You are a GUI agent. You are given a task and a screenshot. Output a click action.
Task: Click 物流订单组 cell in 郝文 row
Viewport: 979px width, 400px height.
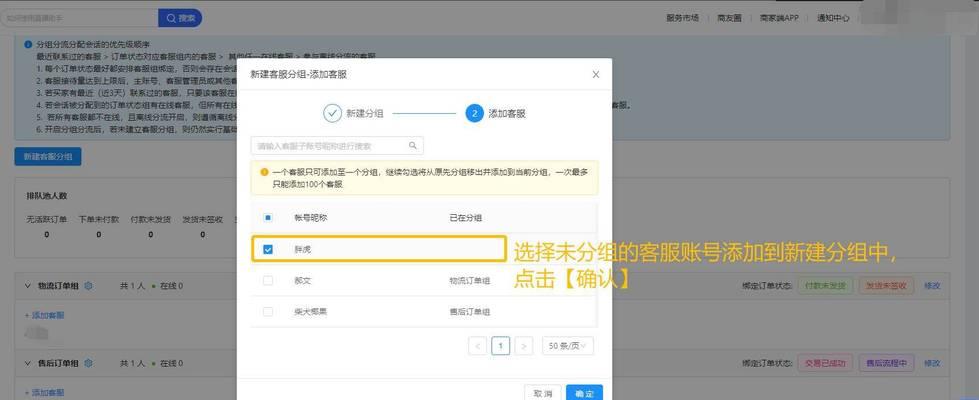tap(470, 281)
